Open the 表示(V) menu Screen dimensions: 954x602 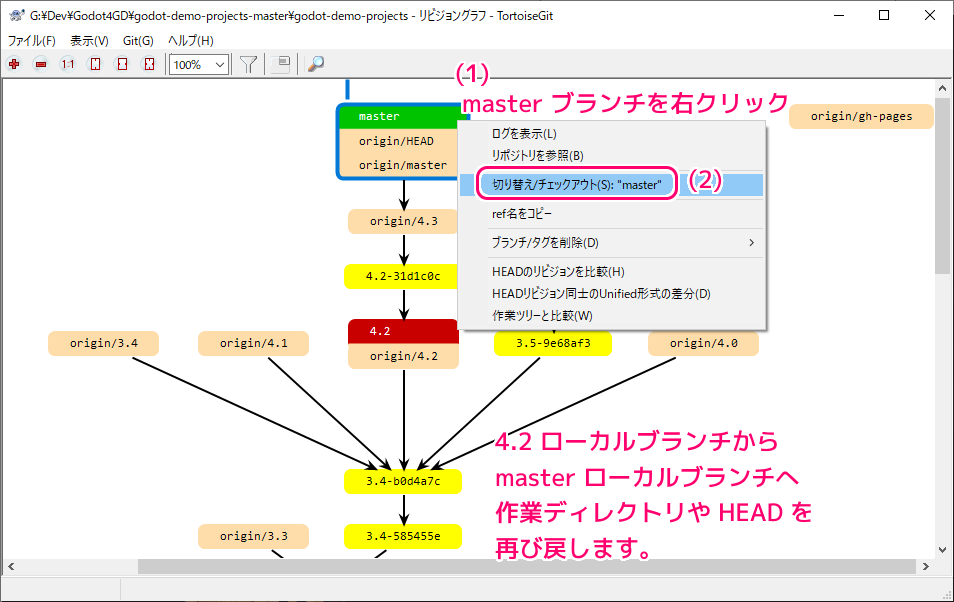(x=89, y=41)
